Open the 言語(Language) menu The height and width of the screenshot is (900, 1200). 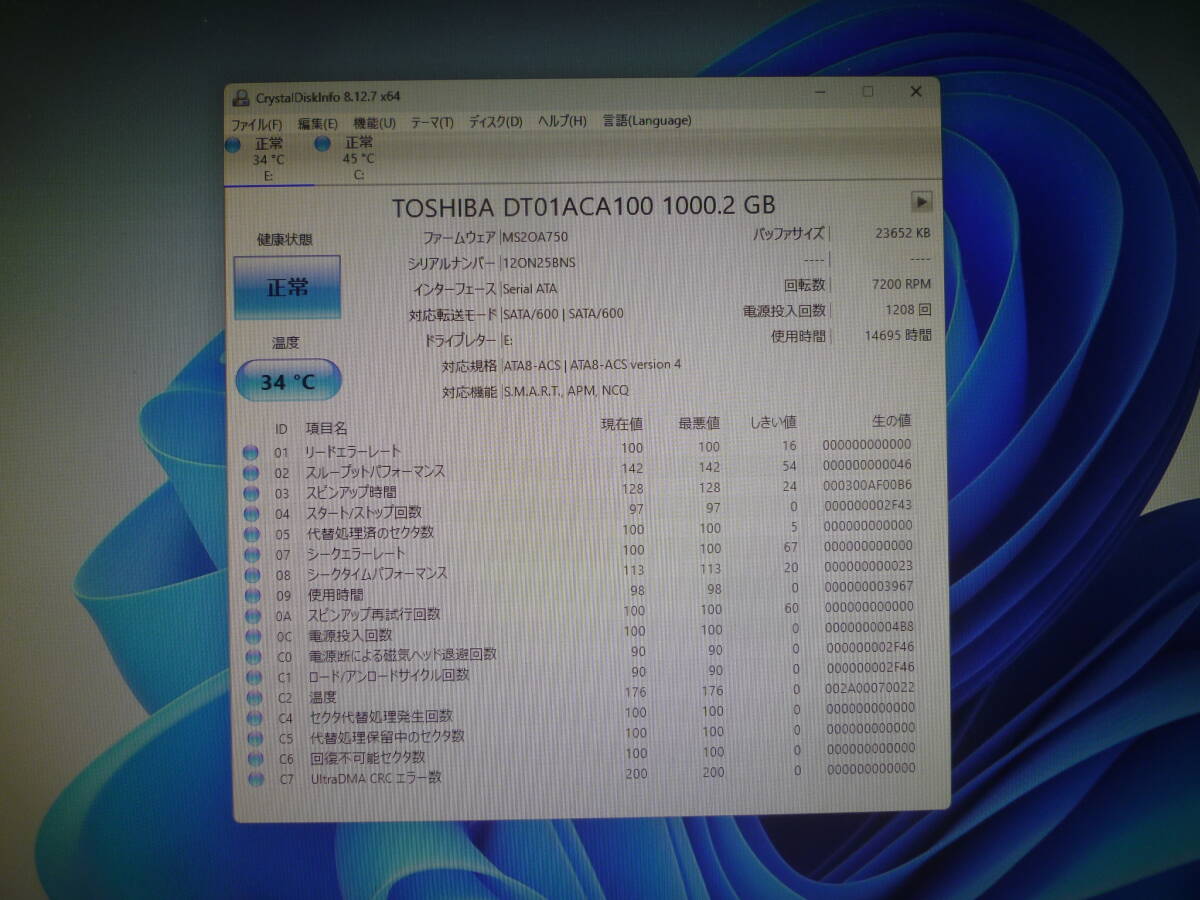click(x=647, y=120)
